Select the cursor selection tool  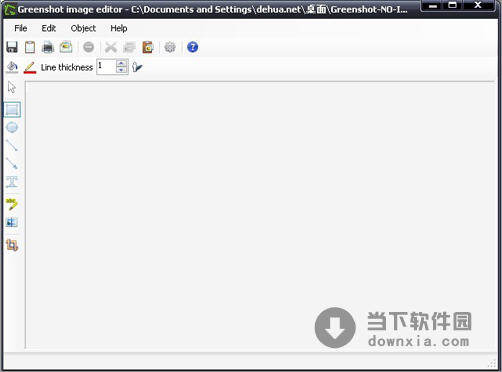12,87
